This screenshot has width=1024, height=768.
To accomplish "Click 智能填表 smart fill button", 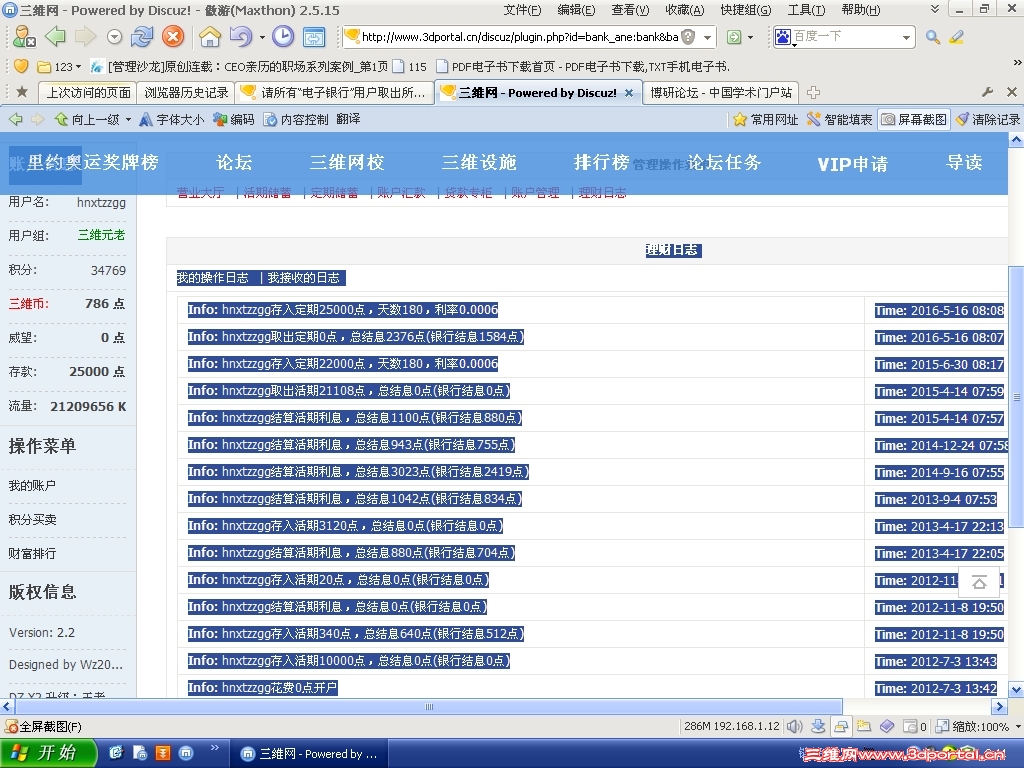I will (x=839, y=120).
